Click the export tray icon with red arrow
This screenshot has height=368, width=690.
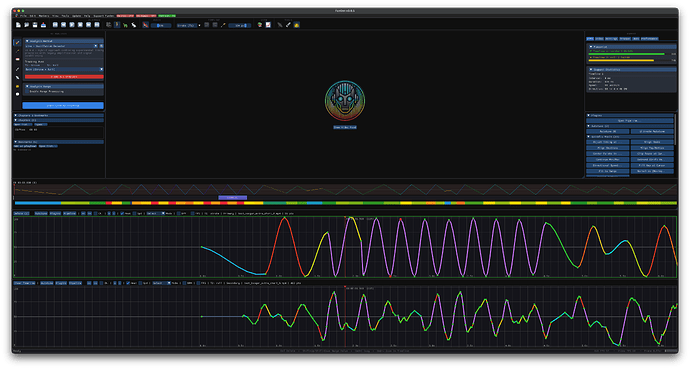point(44,25)
